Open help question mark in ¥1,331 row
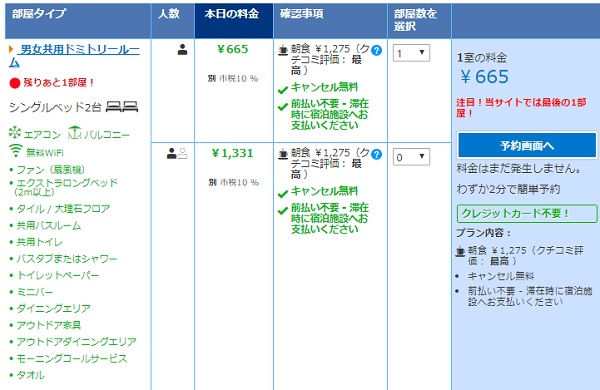This screenshot has height=390, width=600. [x=377, y=154]
